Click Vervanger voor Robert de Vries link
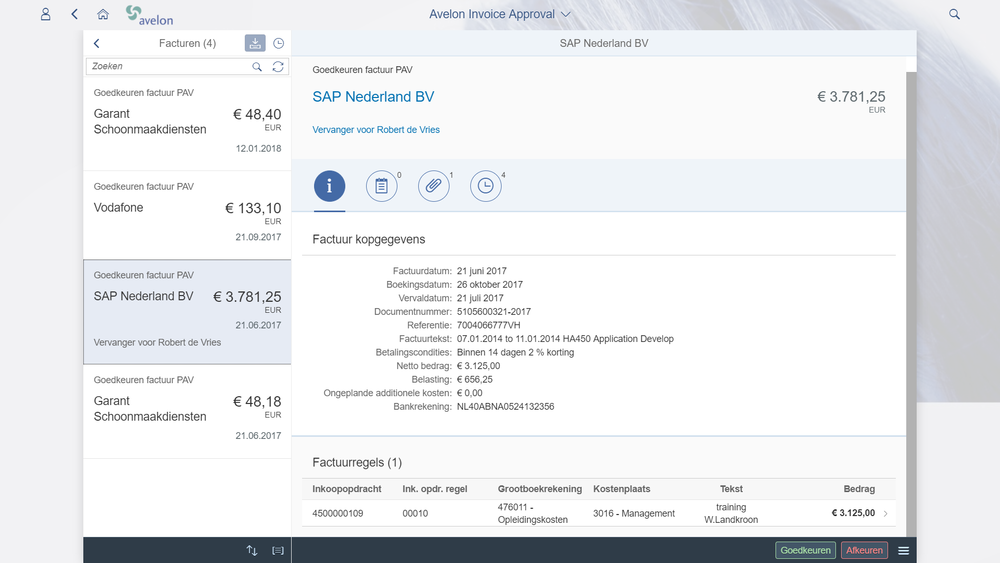 click(x=376, y=129)
